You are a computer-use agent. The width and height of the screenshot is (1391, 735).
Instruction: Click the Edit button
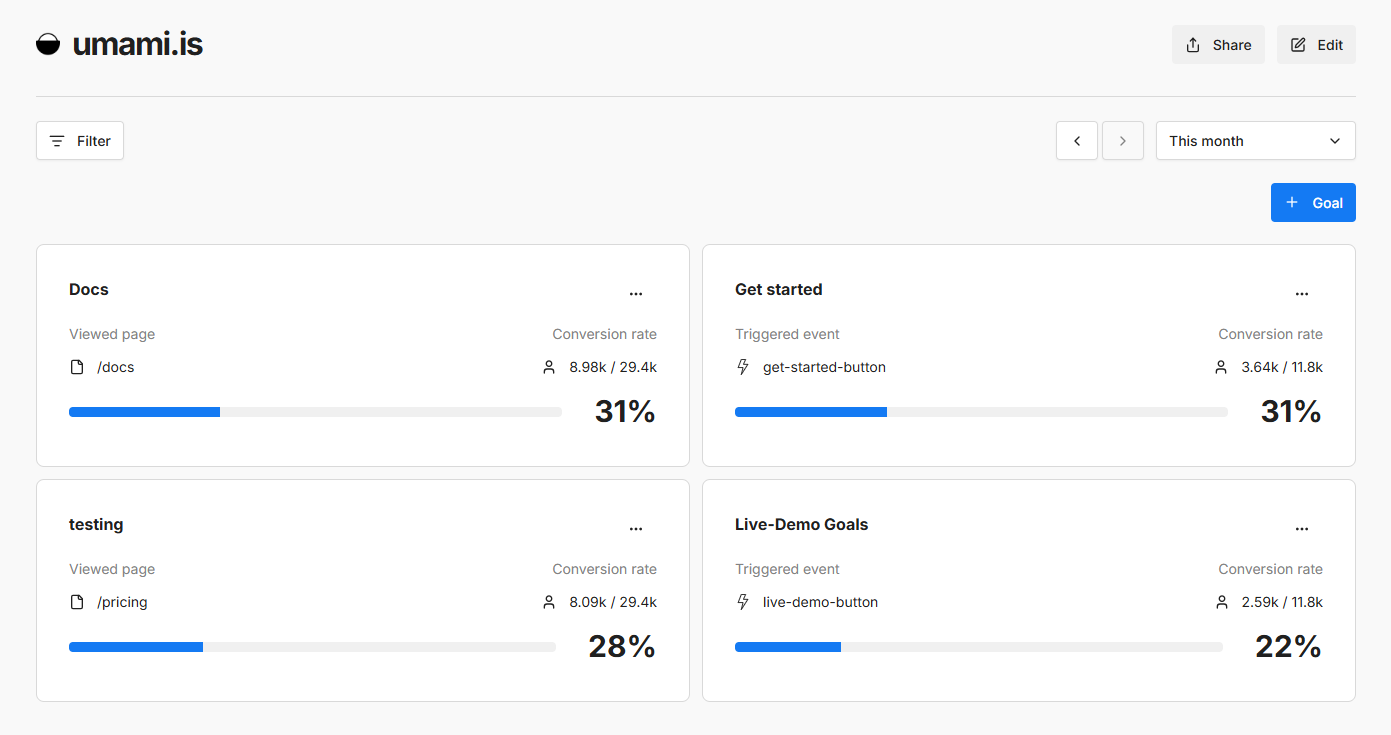pyautogui.click(x=1316, y=45)
